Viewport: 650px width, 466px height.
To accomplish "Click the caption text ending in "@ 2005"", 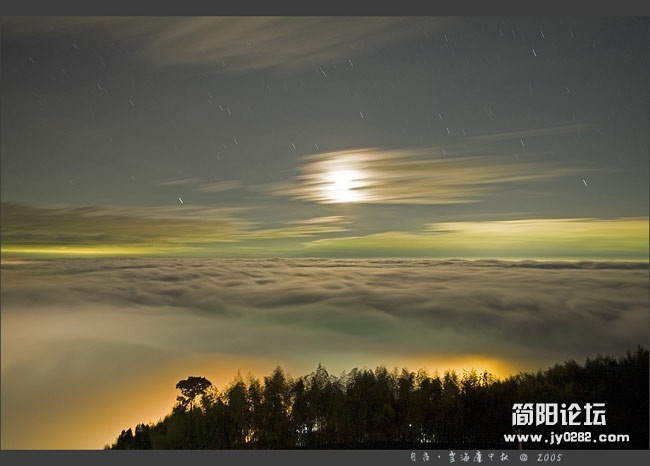I will tap(486, 457).
